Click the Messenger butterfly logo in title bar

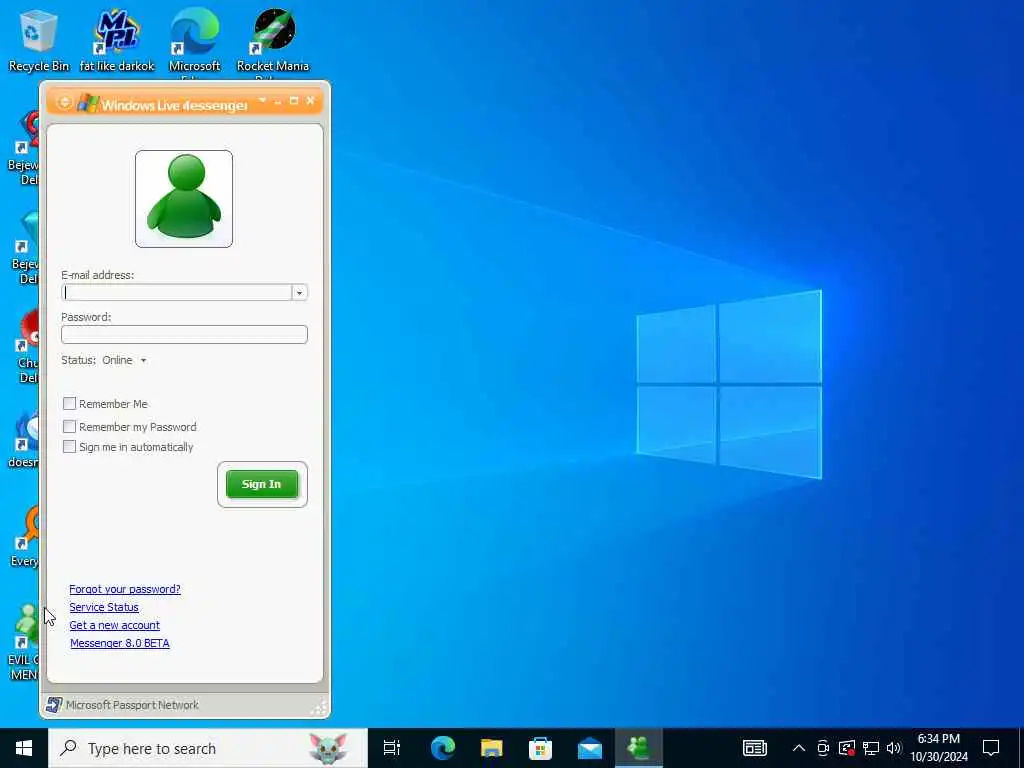pos(88,103)
